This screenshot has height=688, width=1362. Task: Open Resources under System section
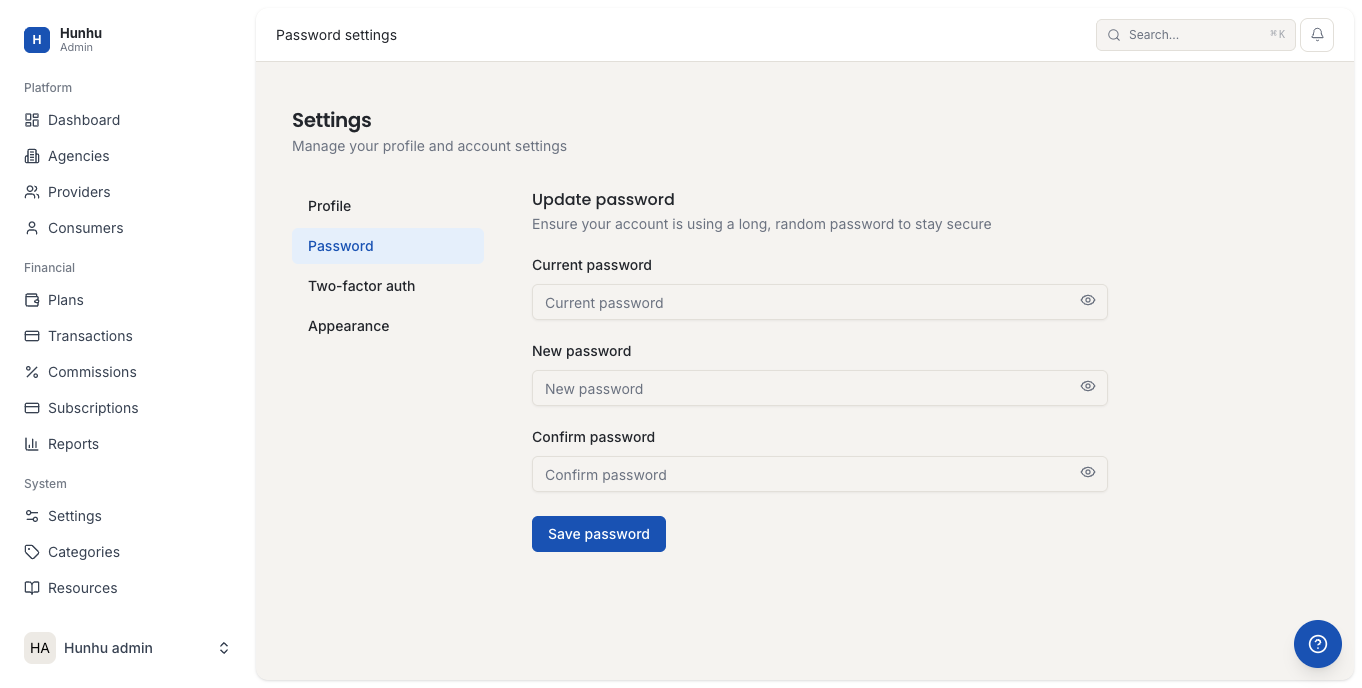click(x=128, y=588)
